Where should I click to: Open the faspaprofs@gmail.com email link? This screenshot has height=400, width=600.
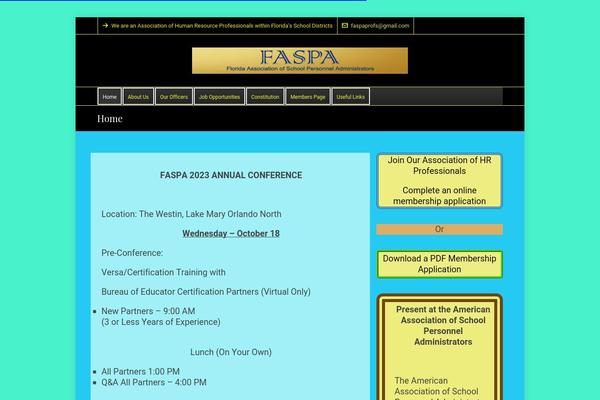(x=380, y=26)
